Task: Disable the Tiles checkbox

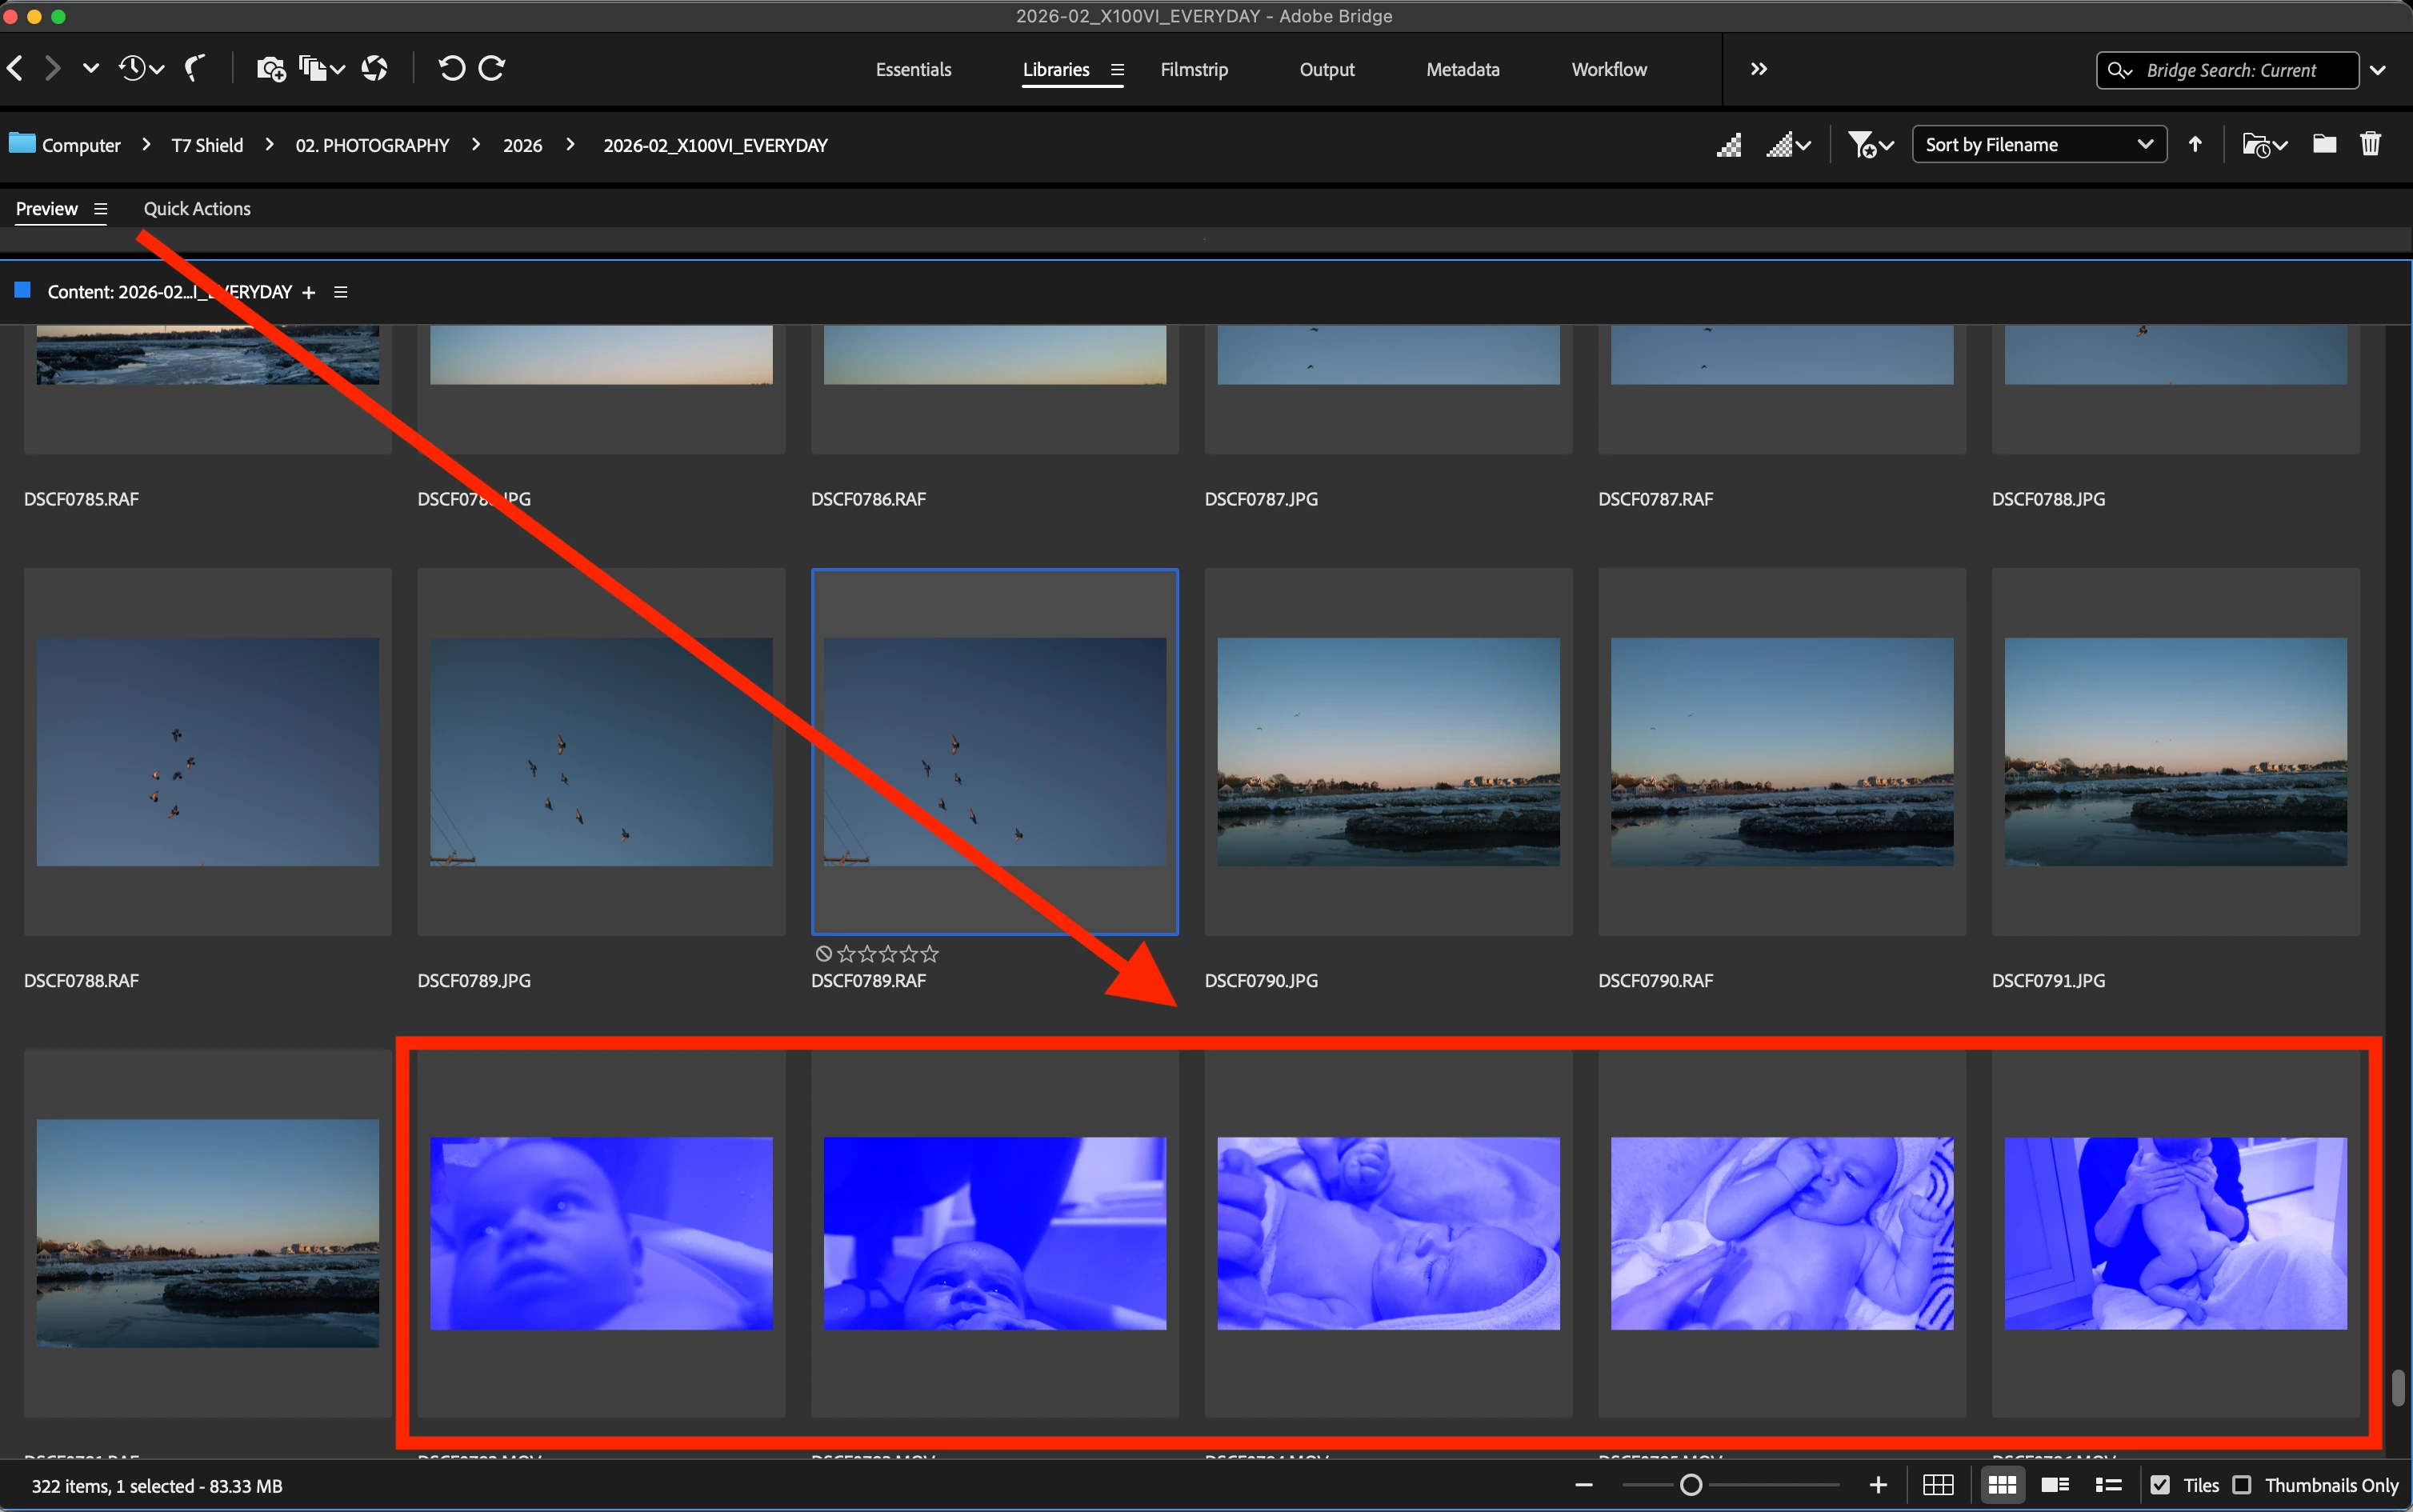Action: [2160, 1485]
